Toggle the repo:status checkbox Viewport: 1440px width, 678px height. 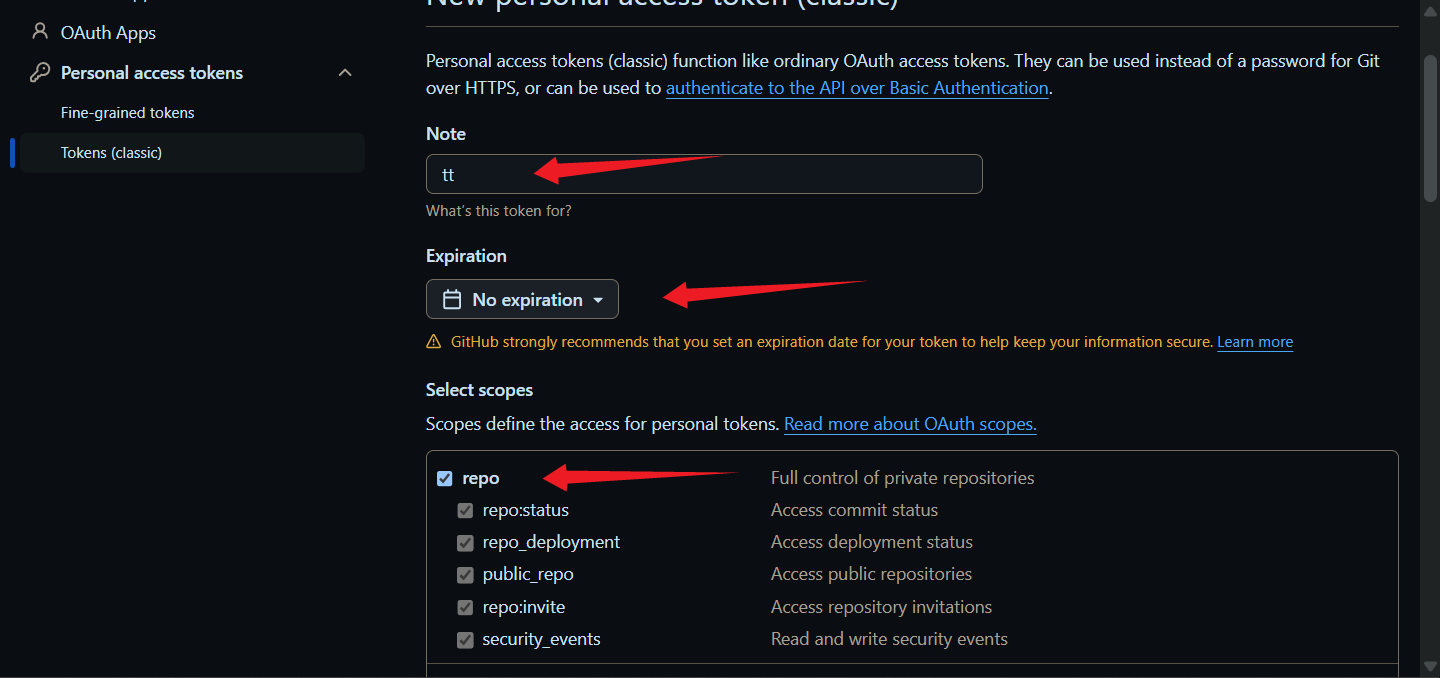[465, 511]
